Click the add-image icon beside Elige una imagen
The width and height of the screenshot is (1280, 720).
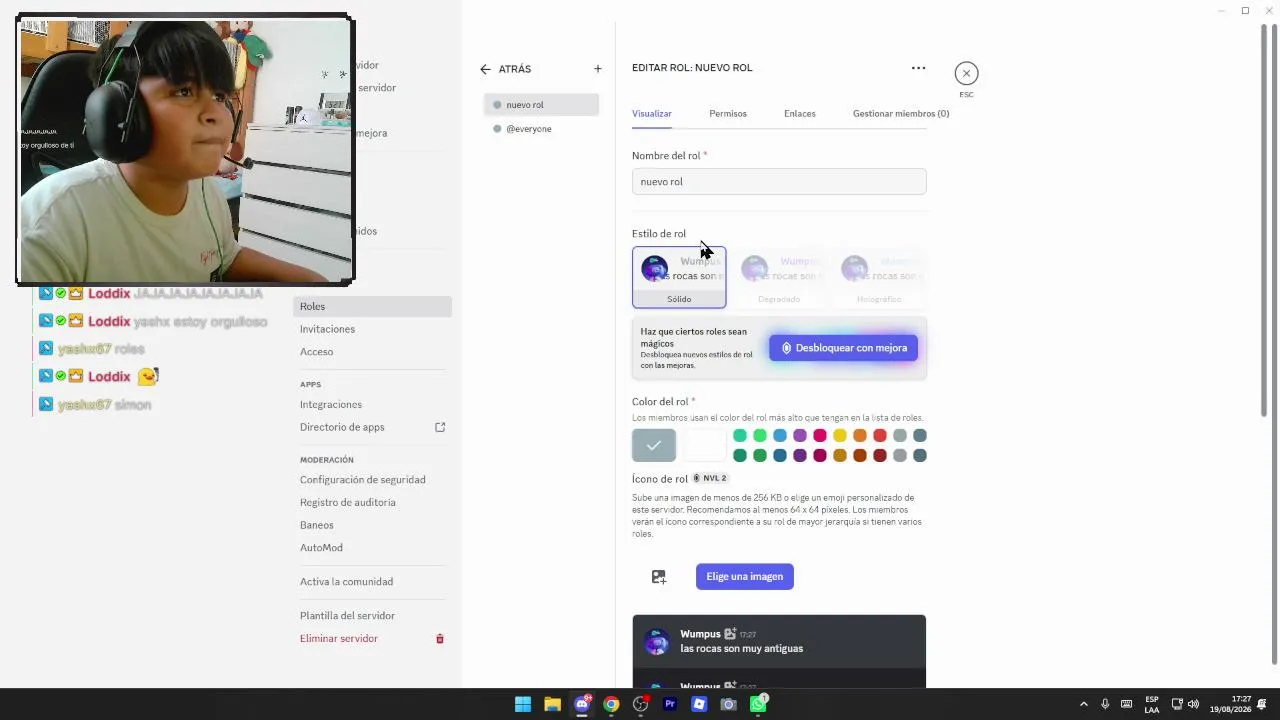pyautogui.click(x=659, y=577)
